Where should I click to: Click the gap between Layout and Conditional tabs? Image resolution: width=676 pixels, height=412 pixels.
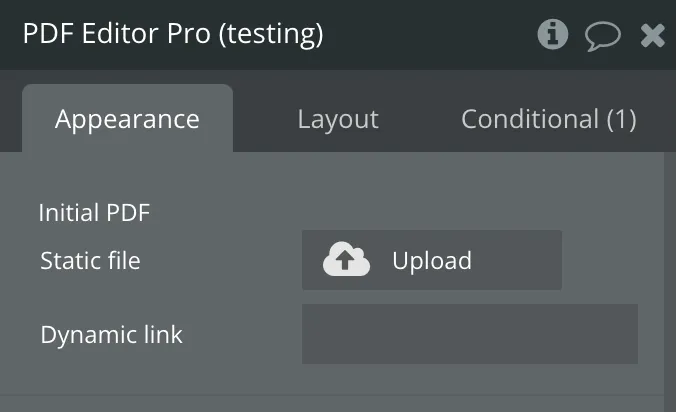tap(420, 119)
